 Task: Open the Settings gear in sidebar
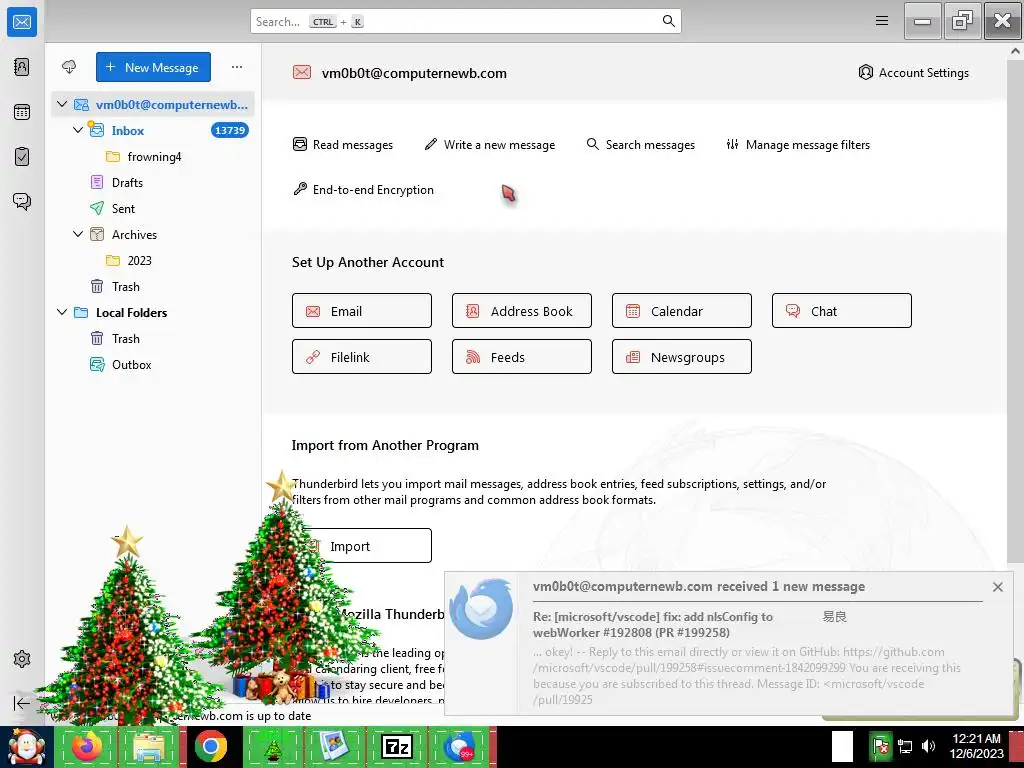pyautogui.click(x=22, y=659)
